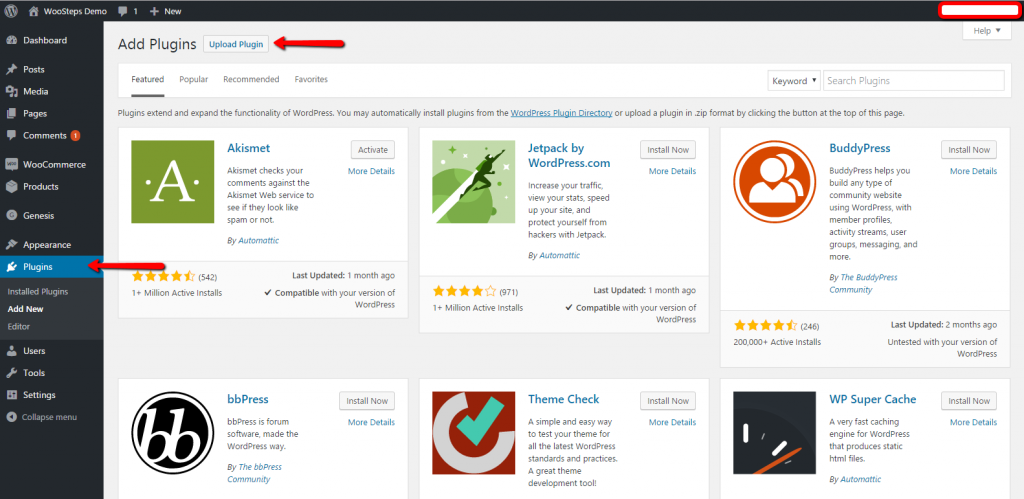Click the BuddyPress plugin logo
This screenshot has width=1024, height=499.
coord(775,182)
